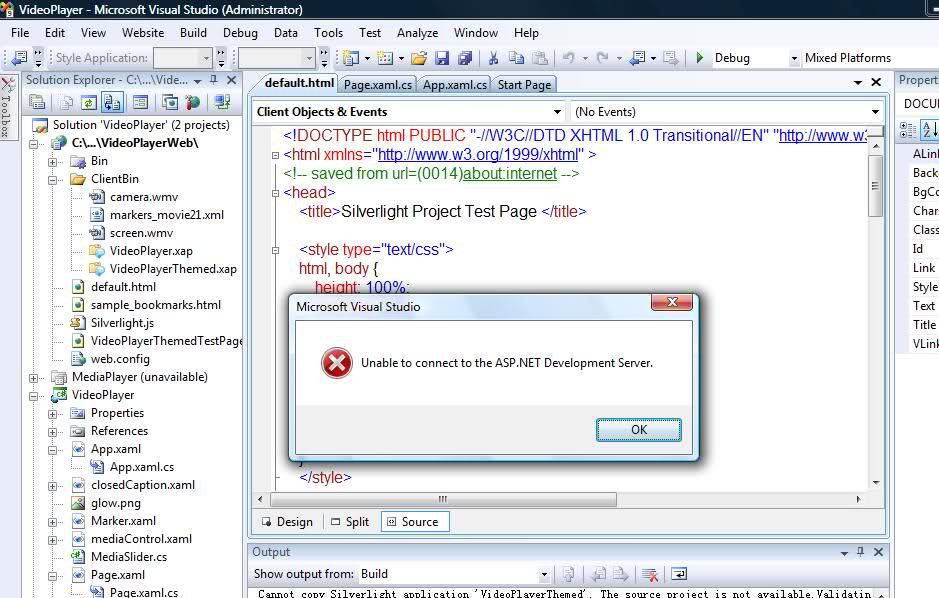Click the Navigate Backward toolbar icon
Image resolution: width=939 pixels, height=598 pixels.
(637, 58)
